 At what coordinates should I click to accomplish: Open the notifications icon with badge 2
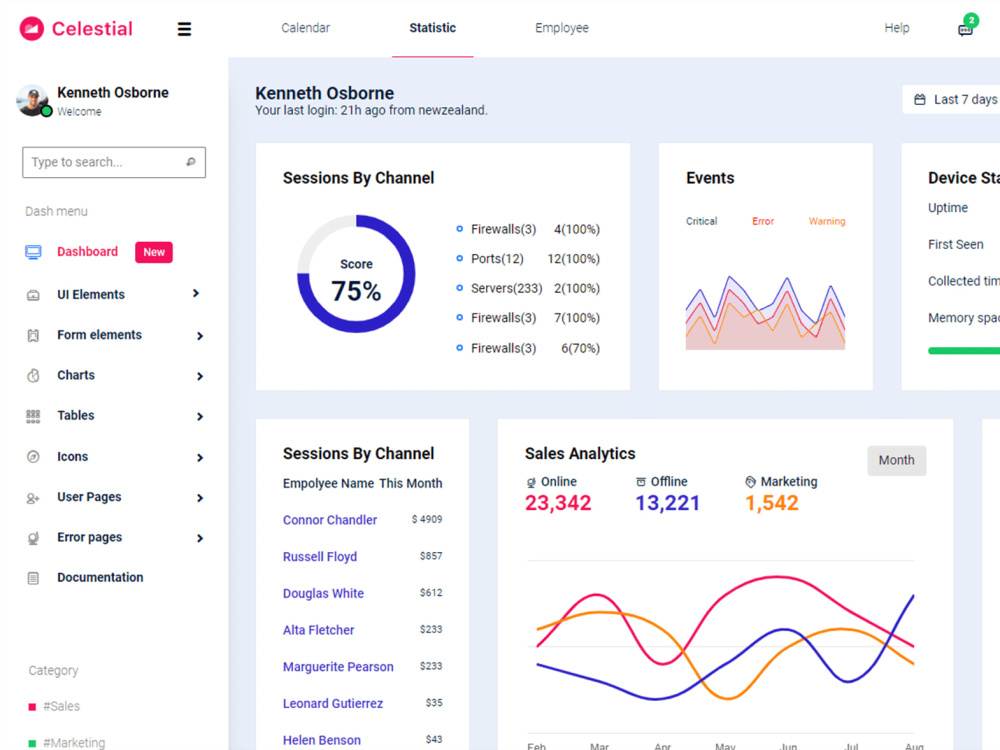point(966,27)
